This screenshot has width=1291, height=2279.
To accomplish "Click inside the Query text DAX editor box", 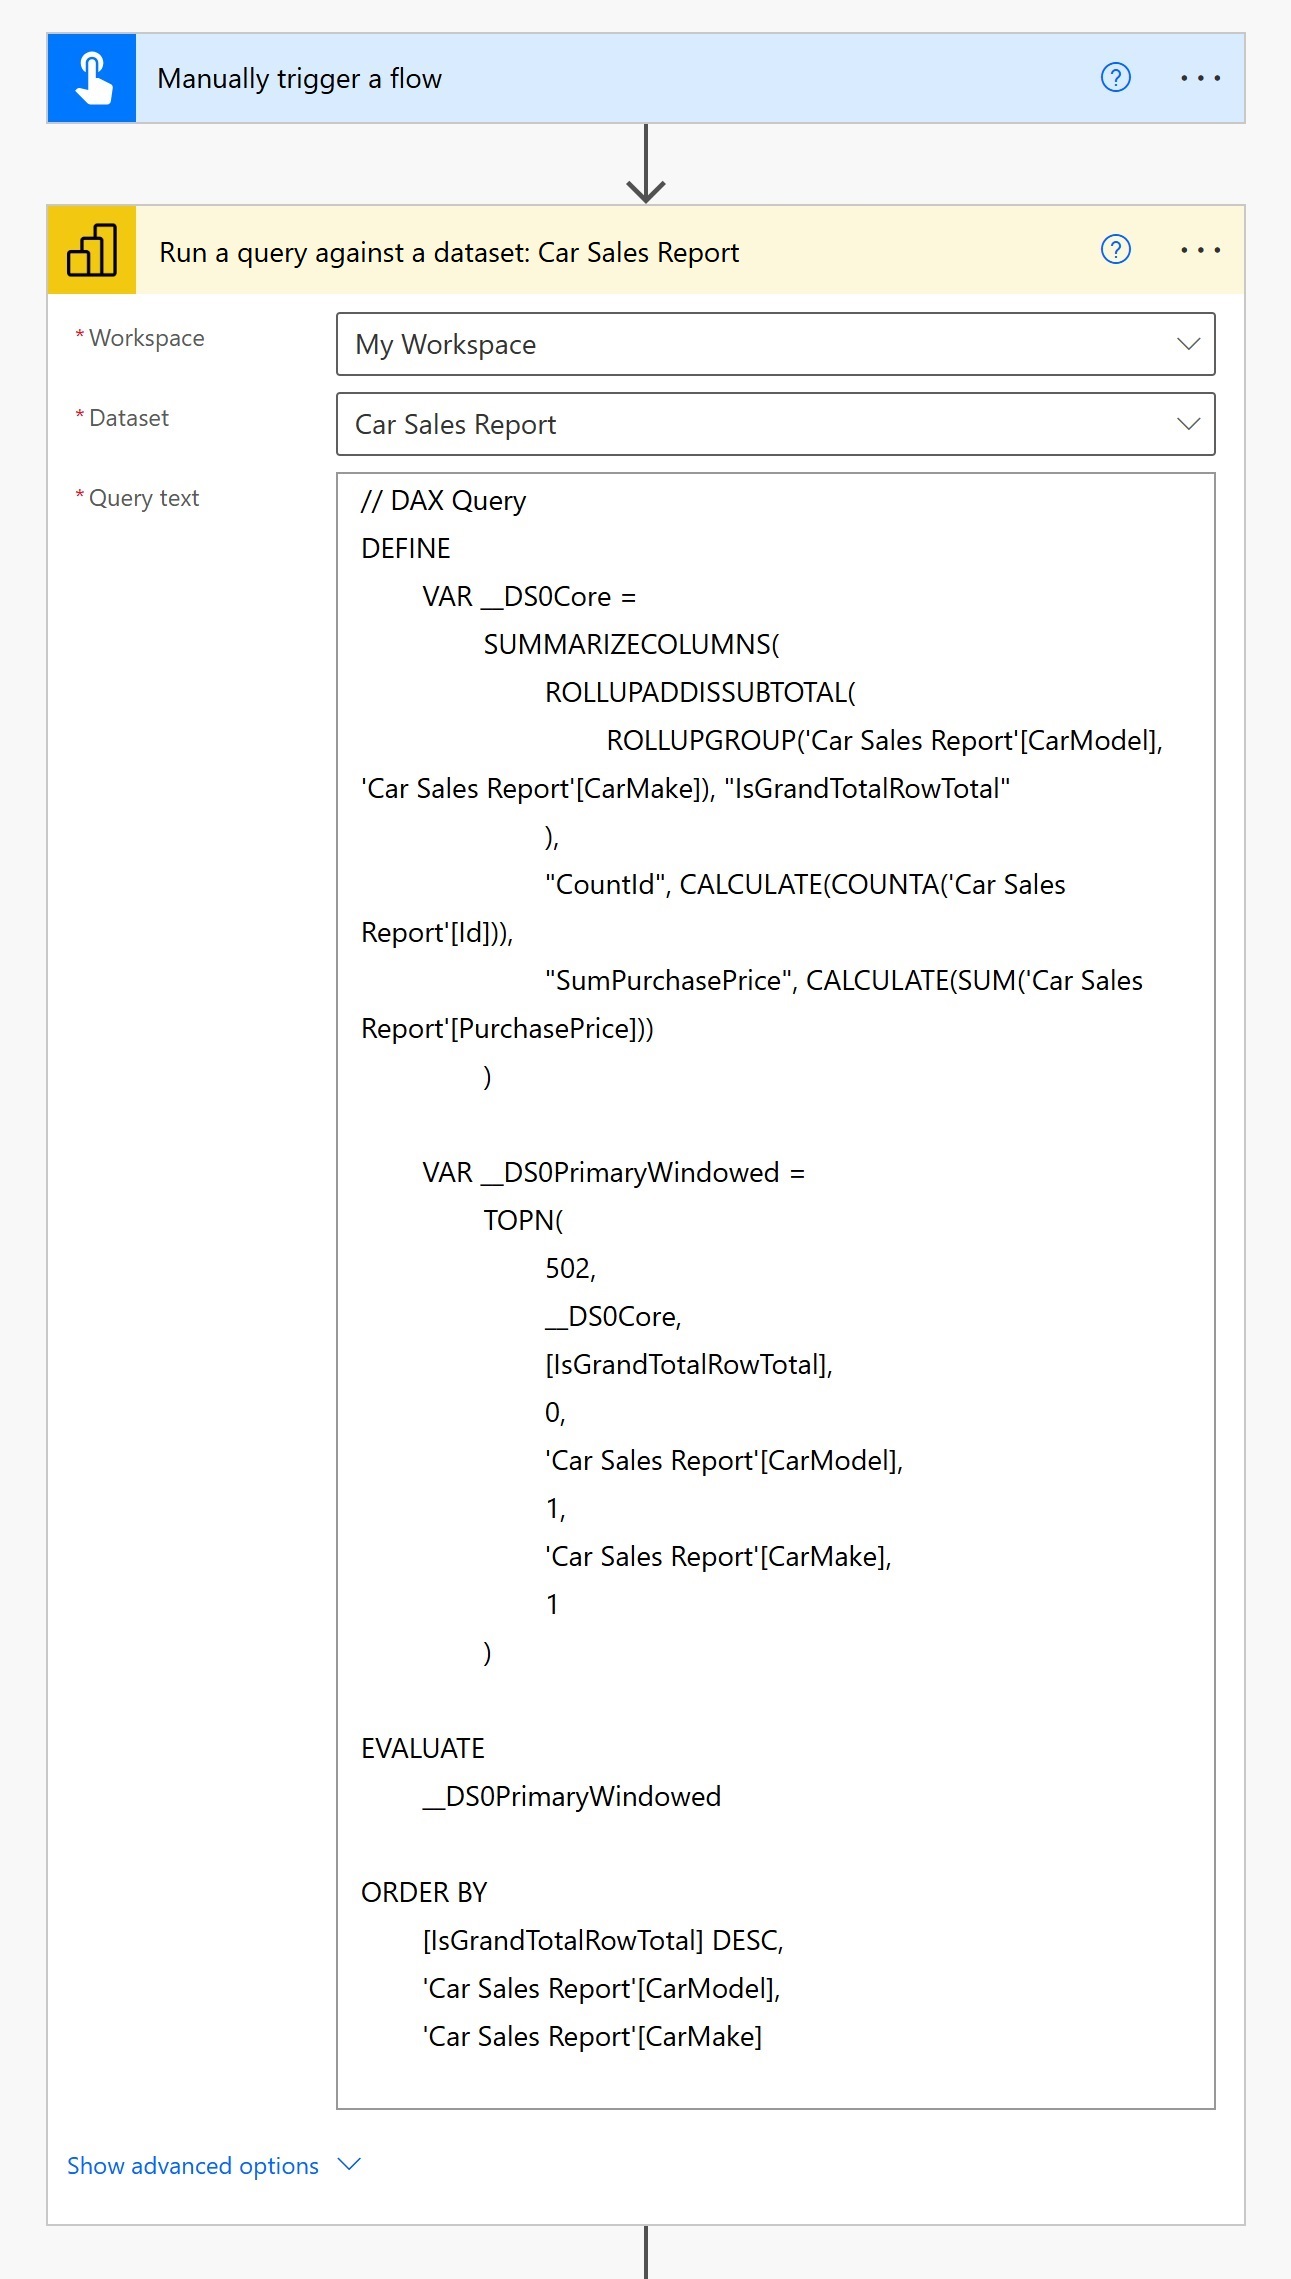I will click(776, 1291).
